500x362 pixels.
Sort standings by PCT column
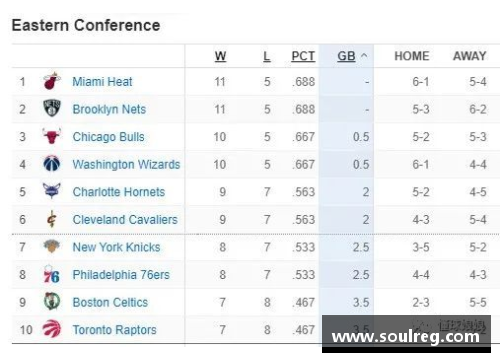303,56
